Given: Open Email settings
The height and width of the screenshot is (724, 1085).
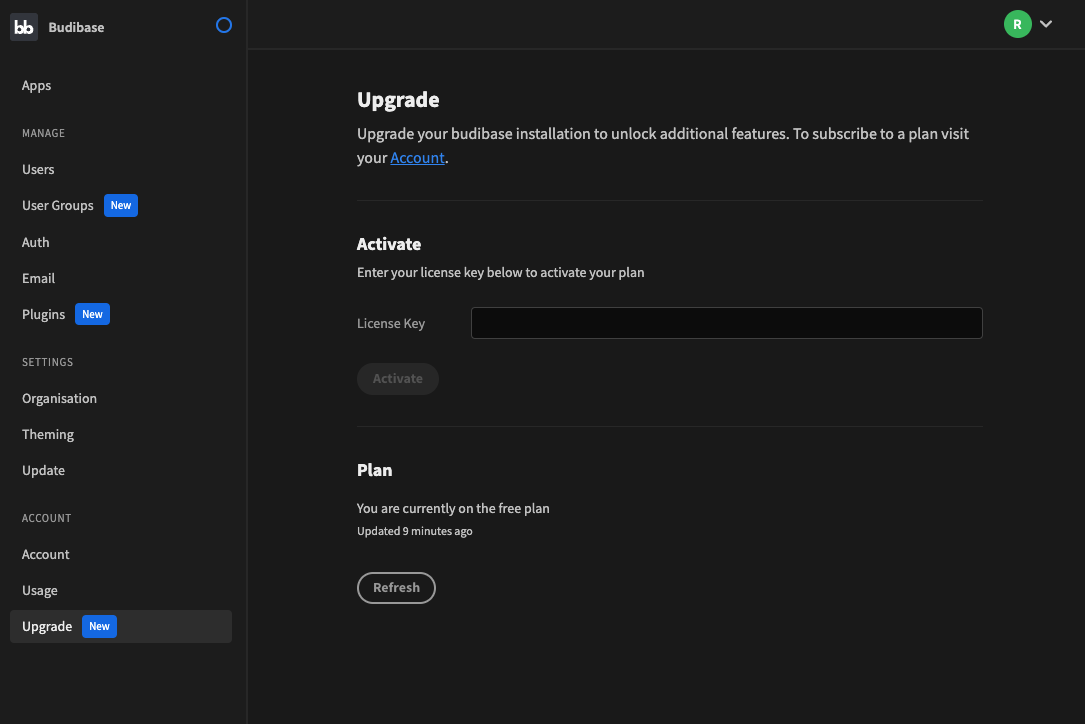Looking at the screenshot, I should tap(38, 278).
